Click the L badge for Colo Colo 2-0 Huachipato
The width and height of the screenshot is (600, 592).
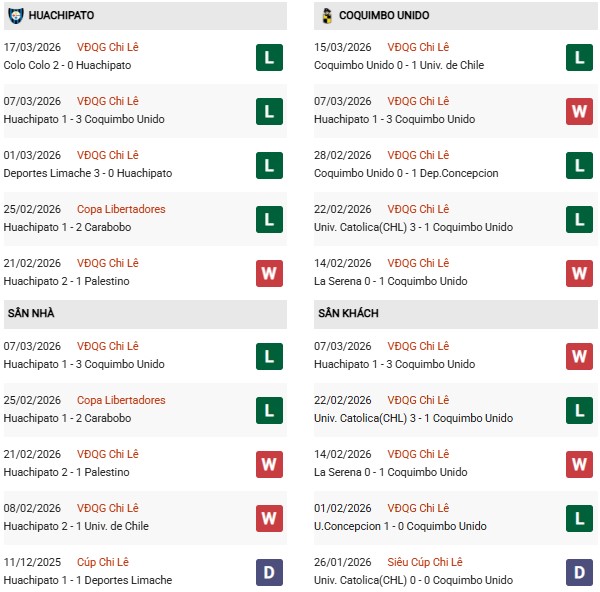[x=269, y=58]
